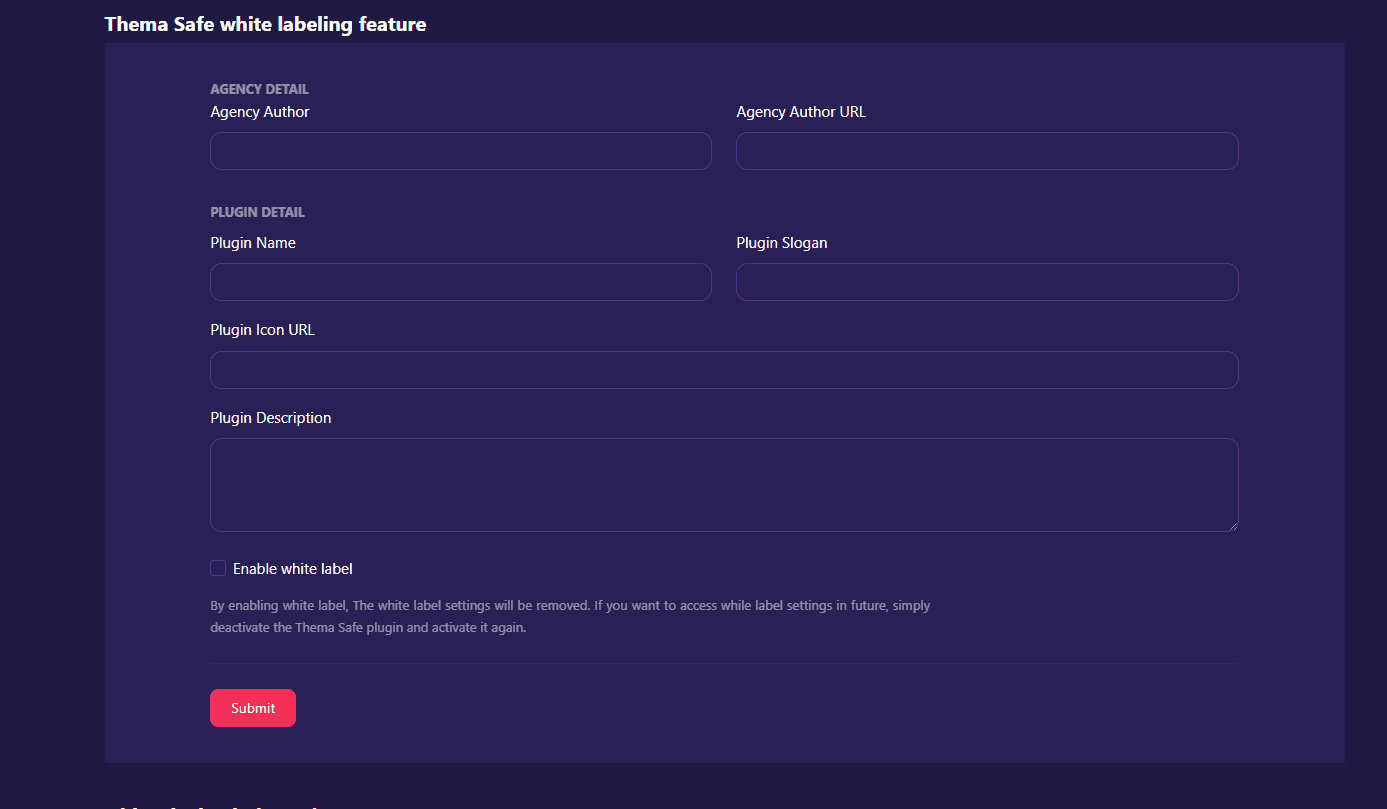Click into the Plugin Description textarea
The height and width of the screenshot is (809, 1387).
click(724, 485)
